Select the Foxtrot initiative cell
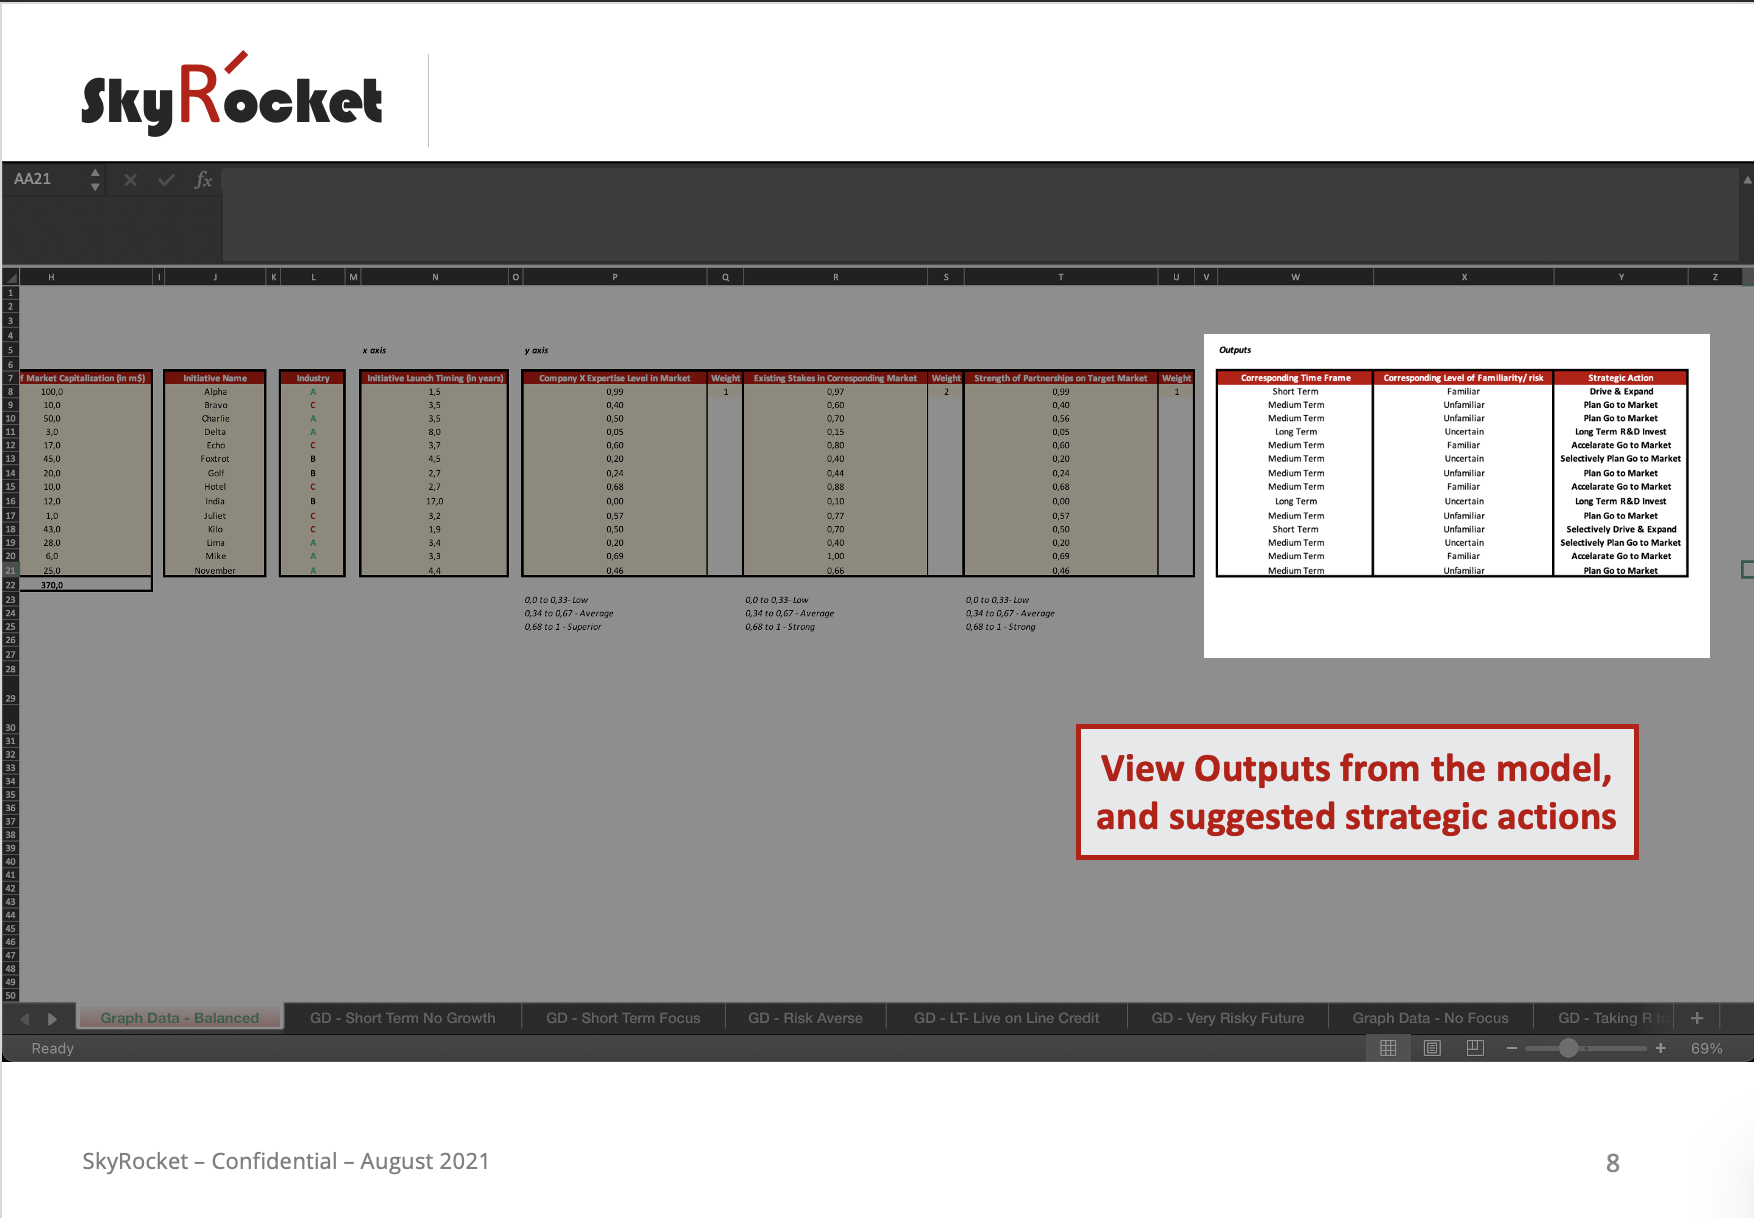1754x1218 pixels. pyautogui.click(x=215, y=459)
